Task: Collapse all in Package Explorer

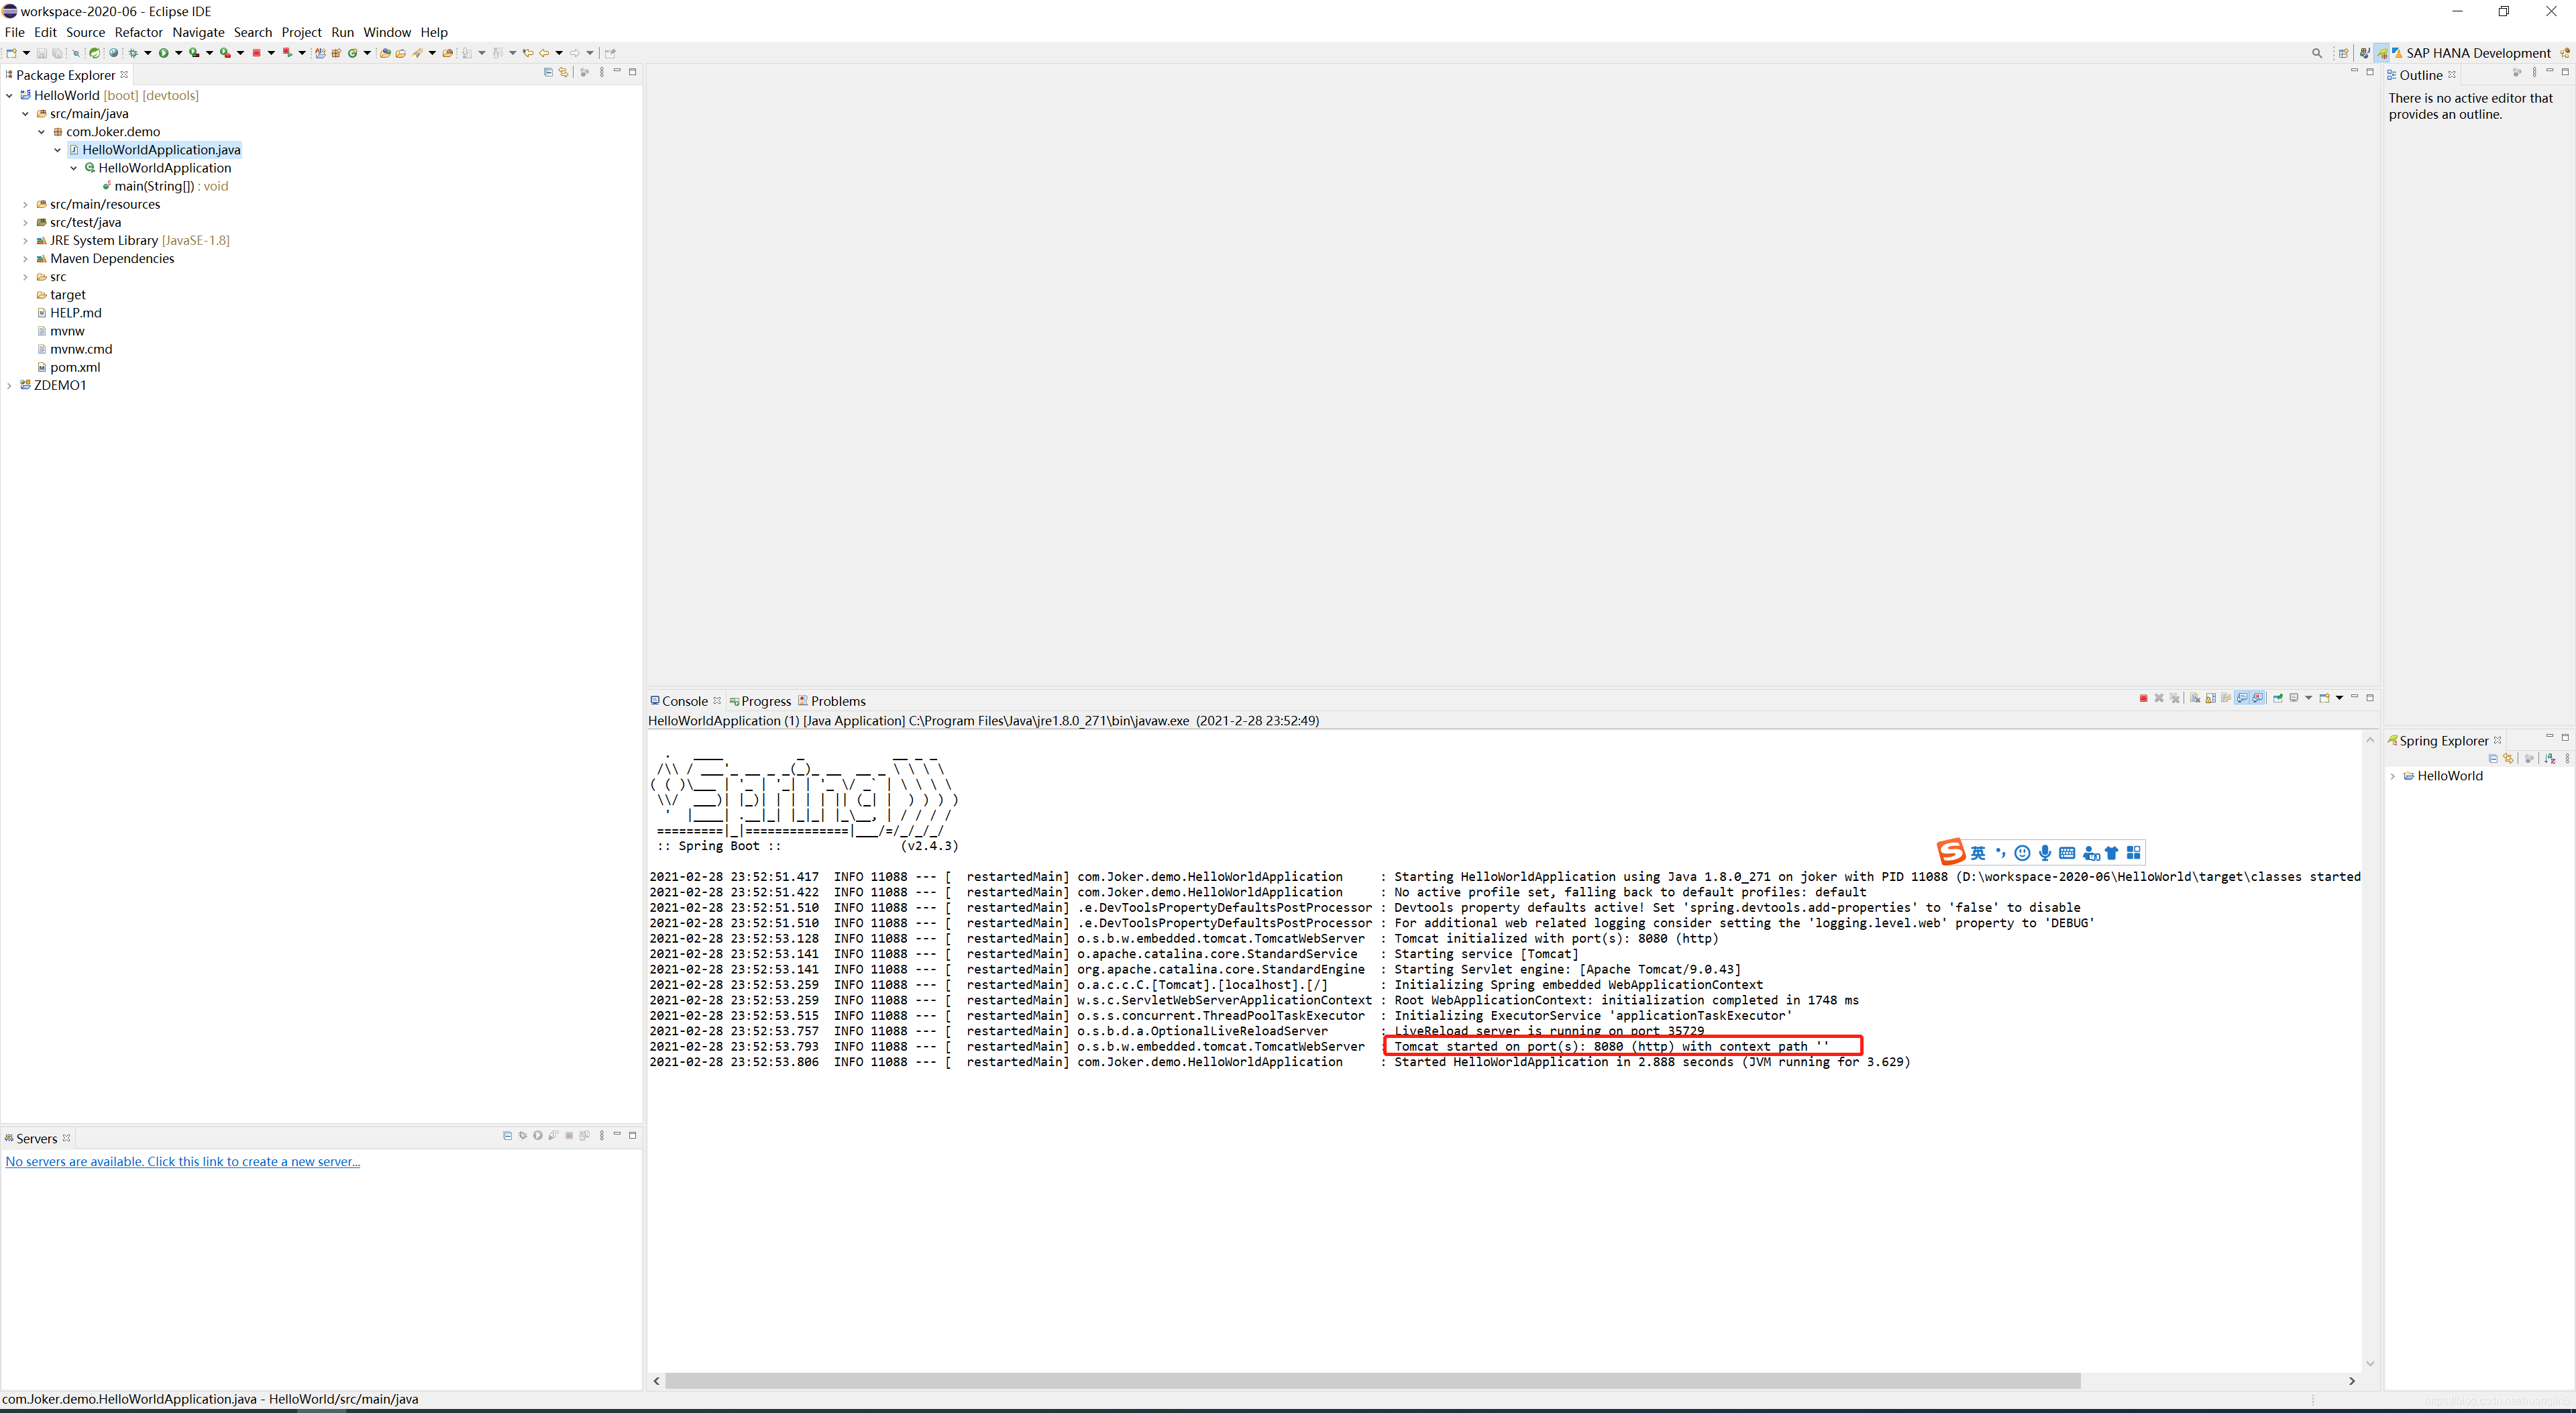Action: click(548, 72)
